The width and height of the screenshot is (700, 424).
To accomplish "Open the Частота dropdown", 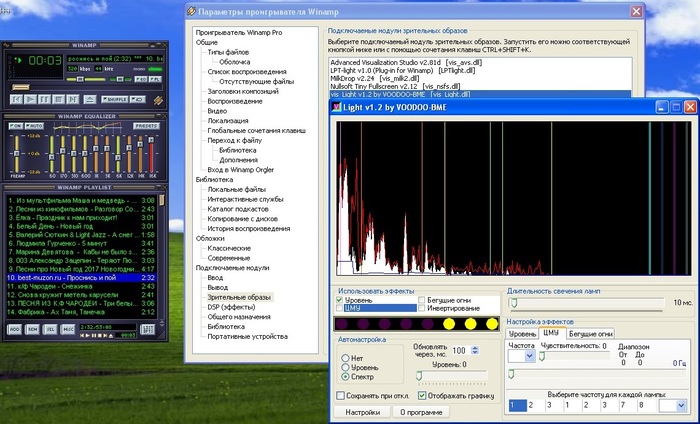I will tap(528, 355).
